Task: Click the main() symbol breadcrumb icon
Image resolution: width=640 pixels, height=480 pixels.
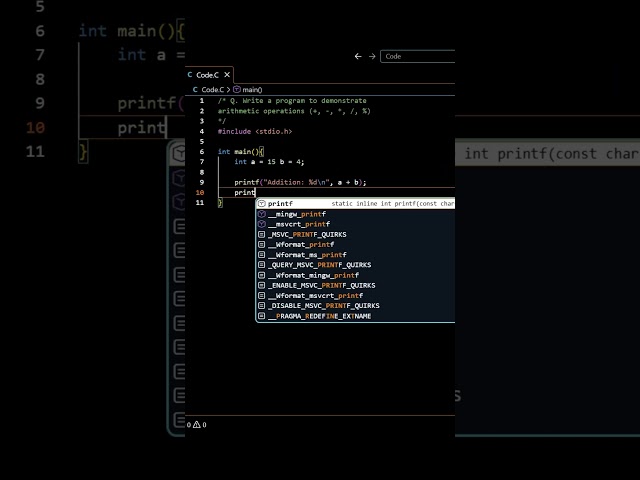Action: pyautogui.click(x=237, y=89)
